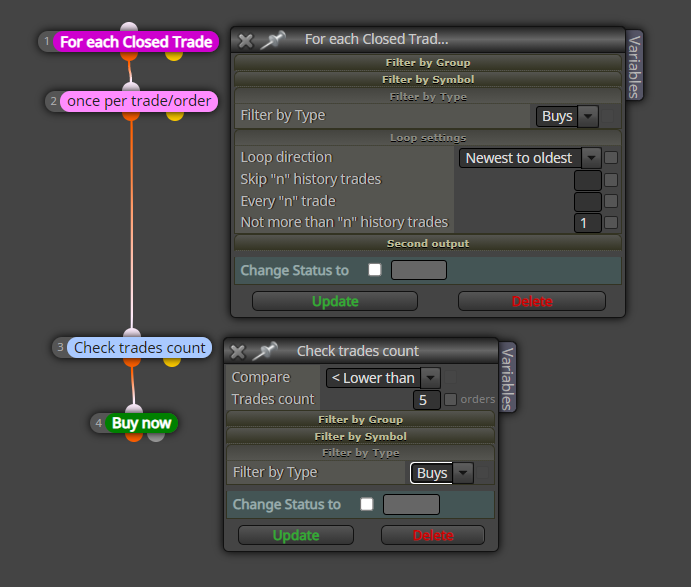691x587 pixels.
Task: Select the For each Closed Trade node
Action: (136, 42)
